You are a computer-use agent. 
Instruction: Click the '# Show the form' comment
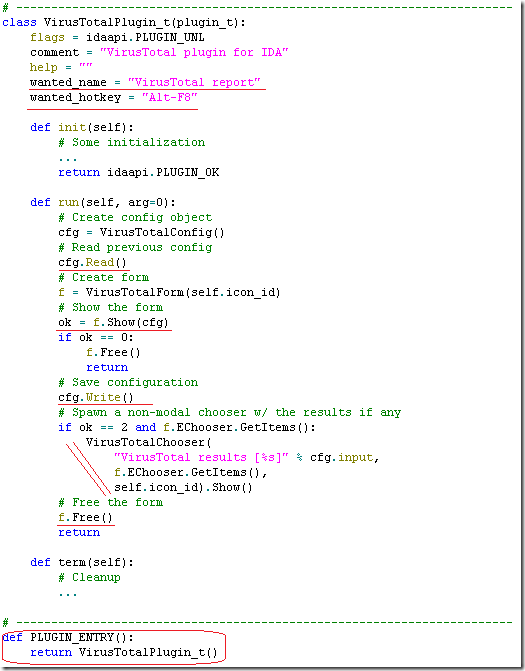coord(111,307)
